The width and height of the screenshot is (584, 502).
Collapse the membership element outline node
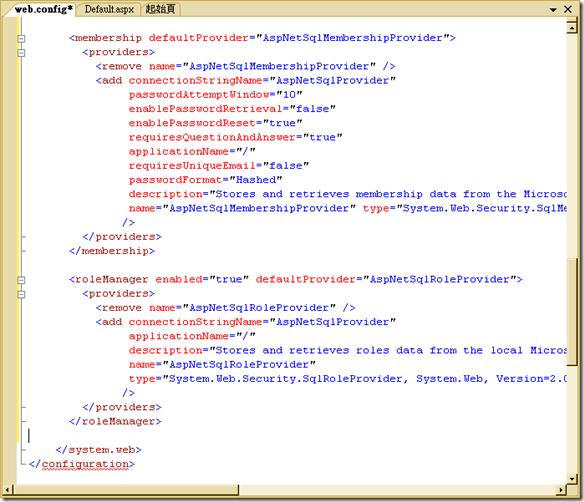tap(21, 38)
